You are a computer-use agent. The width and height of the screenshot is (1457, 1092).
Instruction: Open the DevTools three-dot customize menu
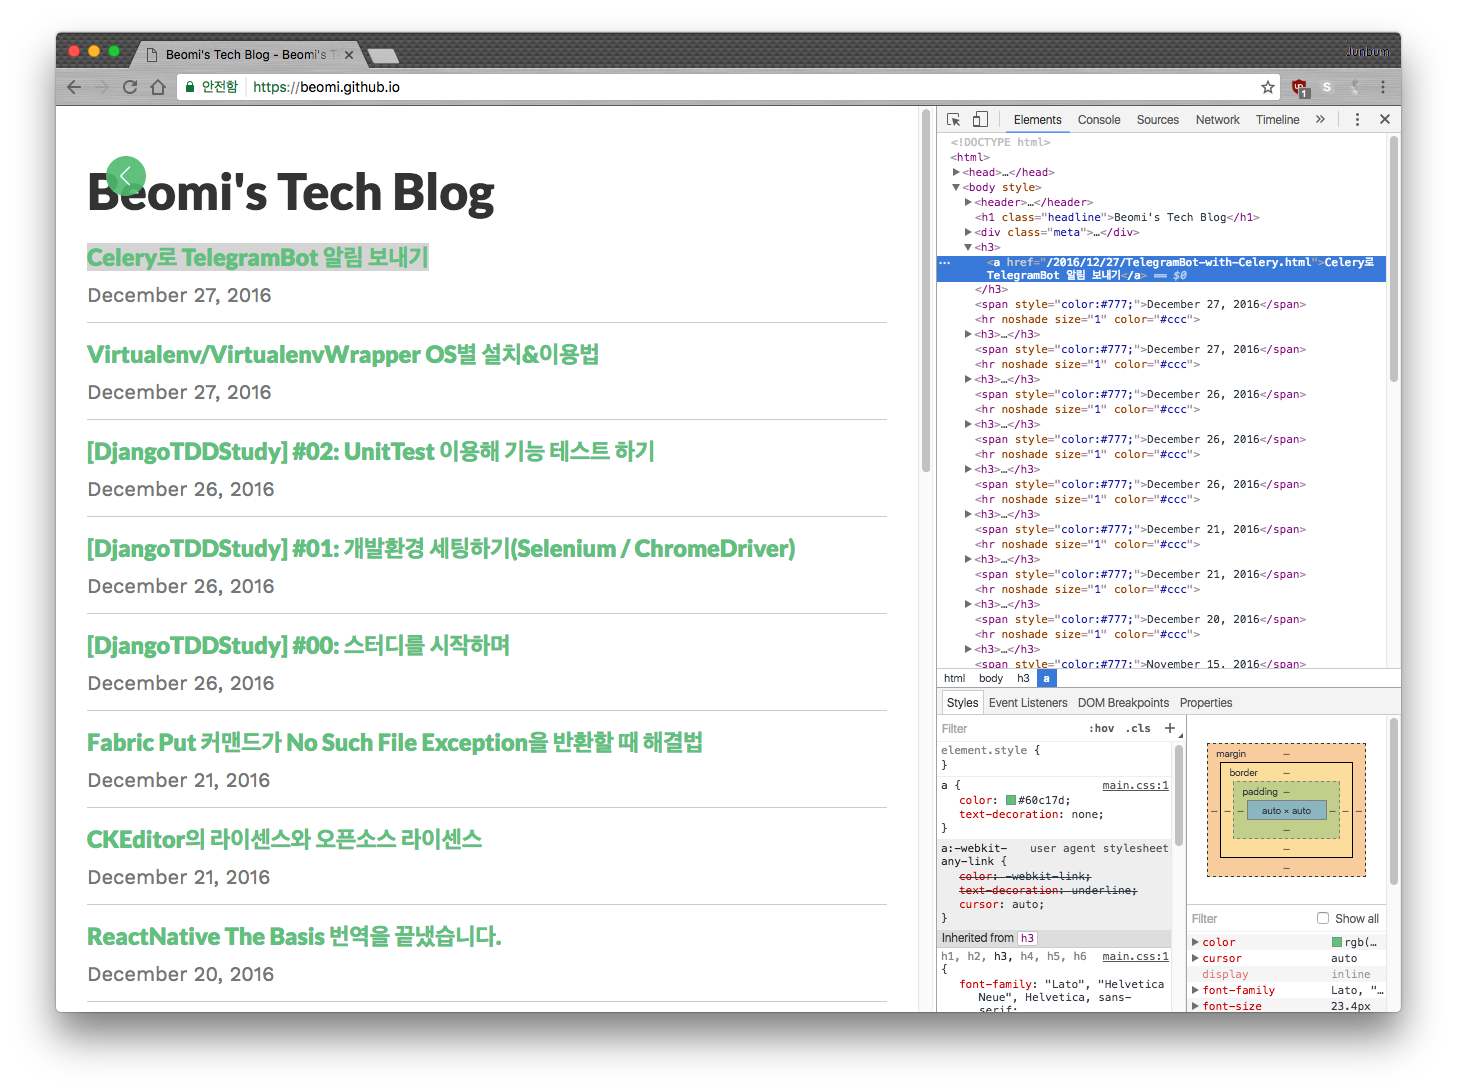1357,119
